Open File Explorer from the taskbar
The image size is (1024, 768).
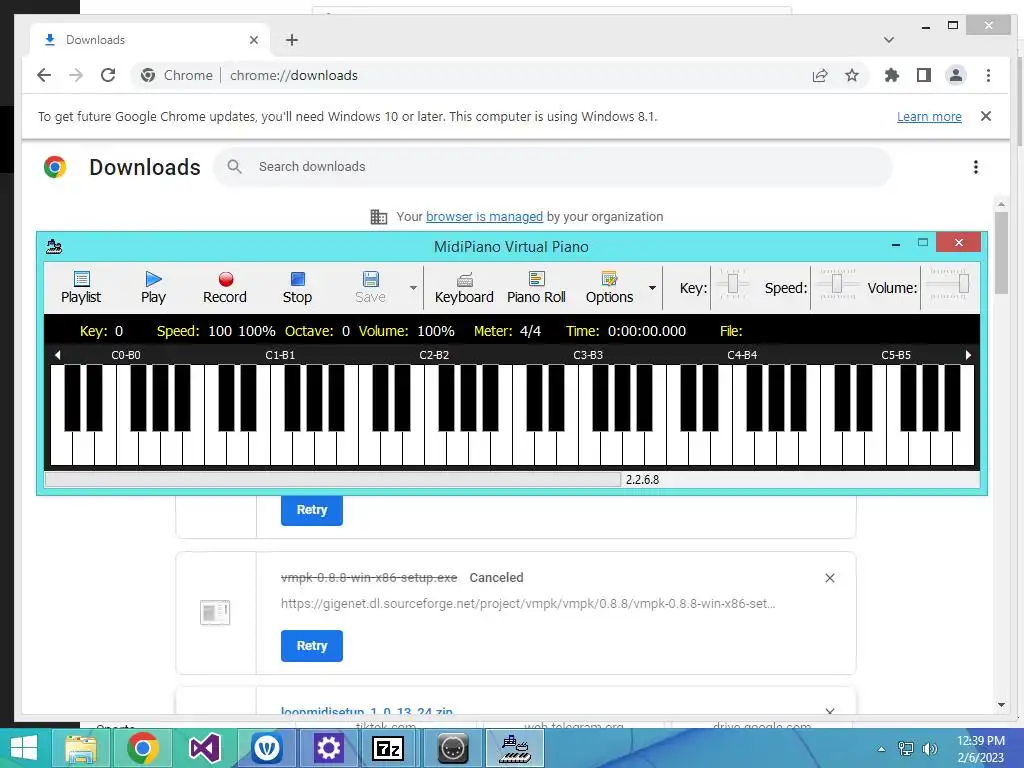pos(81,748)
